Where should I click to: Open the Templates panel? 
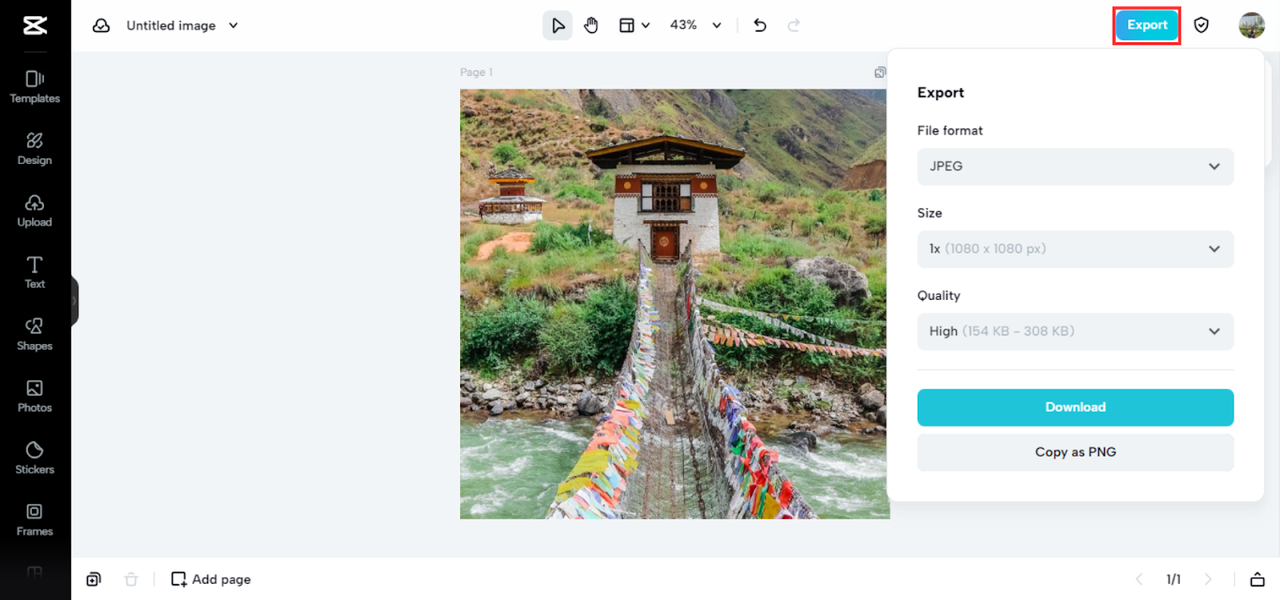pos(35,87)
